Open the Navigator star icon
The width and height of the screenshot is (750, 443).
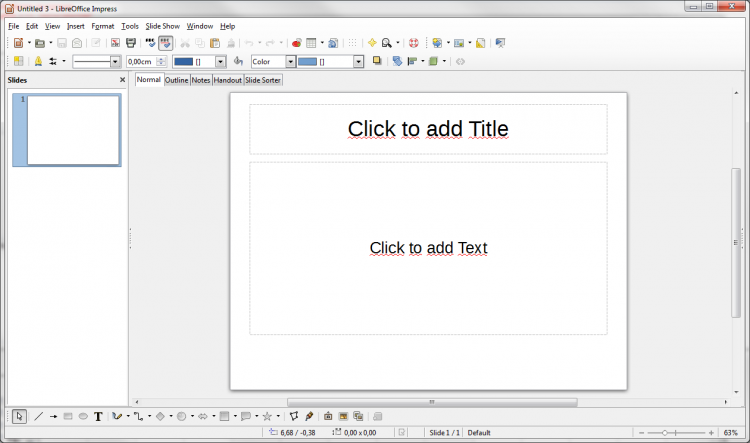[x=372, y=43]
